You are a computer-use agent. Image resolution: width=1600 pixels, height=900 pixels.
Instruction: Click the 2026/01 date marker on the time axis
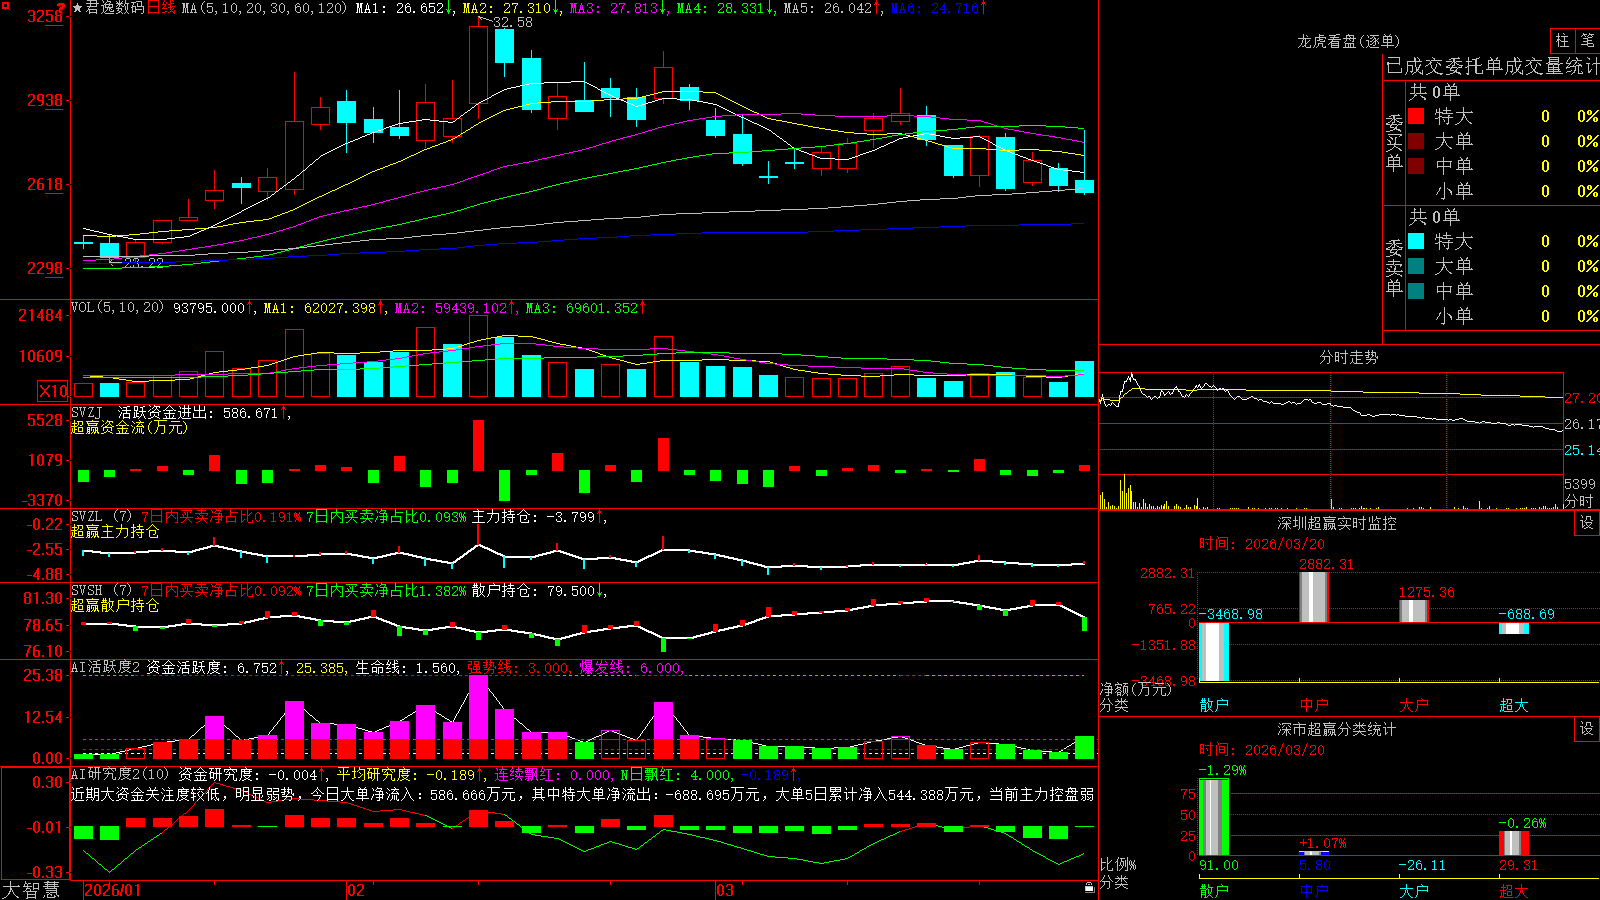click(113, 890)
